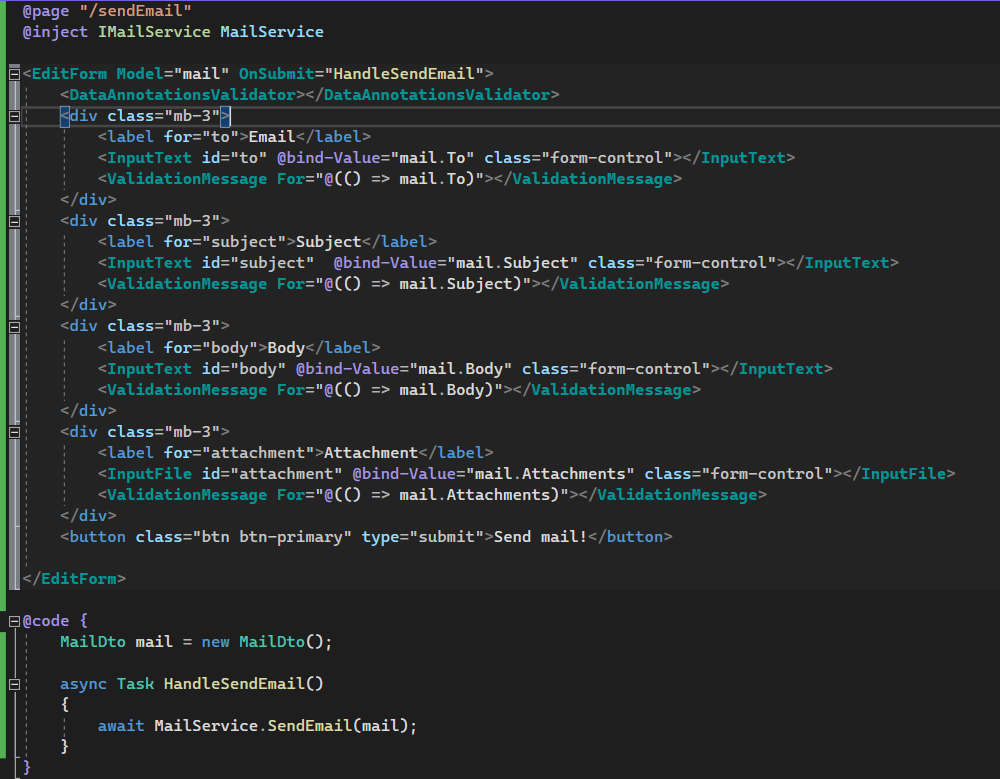Viewport: 1000px width, 779px height.
Task: Collapse the @code block
Action: [14, 621]
